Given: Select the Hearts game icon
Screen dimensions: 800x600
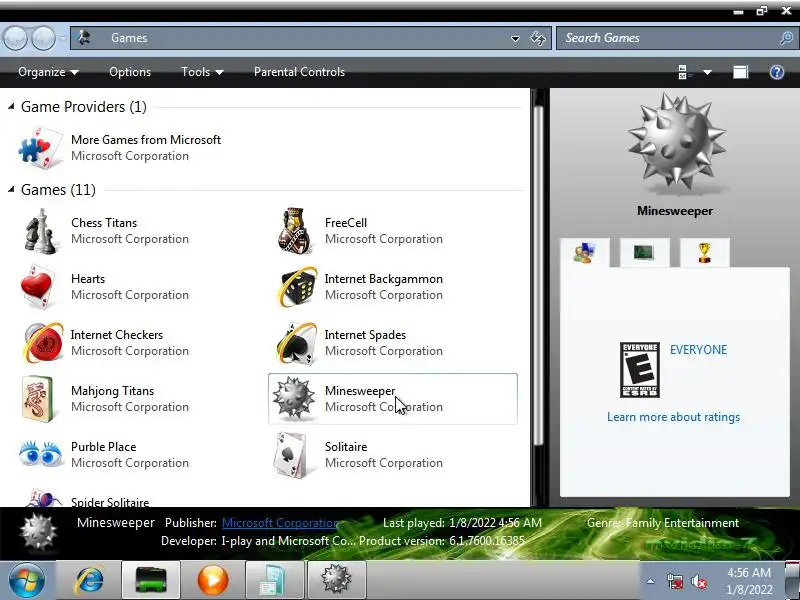Looking at the screenshot, I should pyautogui.click(x=38, y=287).
